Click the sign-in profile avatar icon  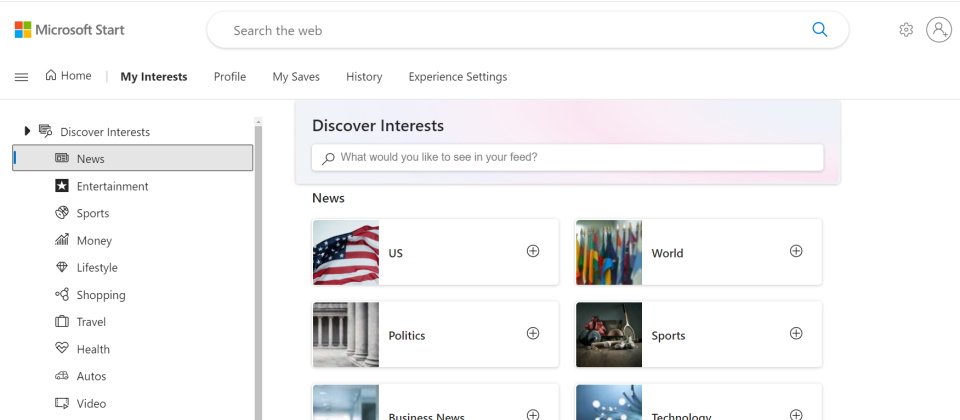pos(939,30)
